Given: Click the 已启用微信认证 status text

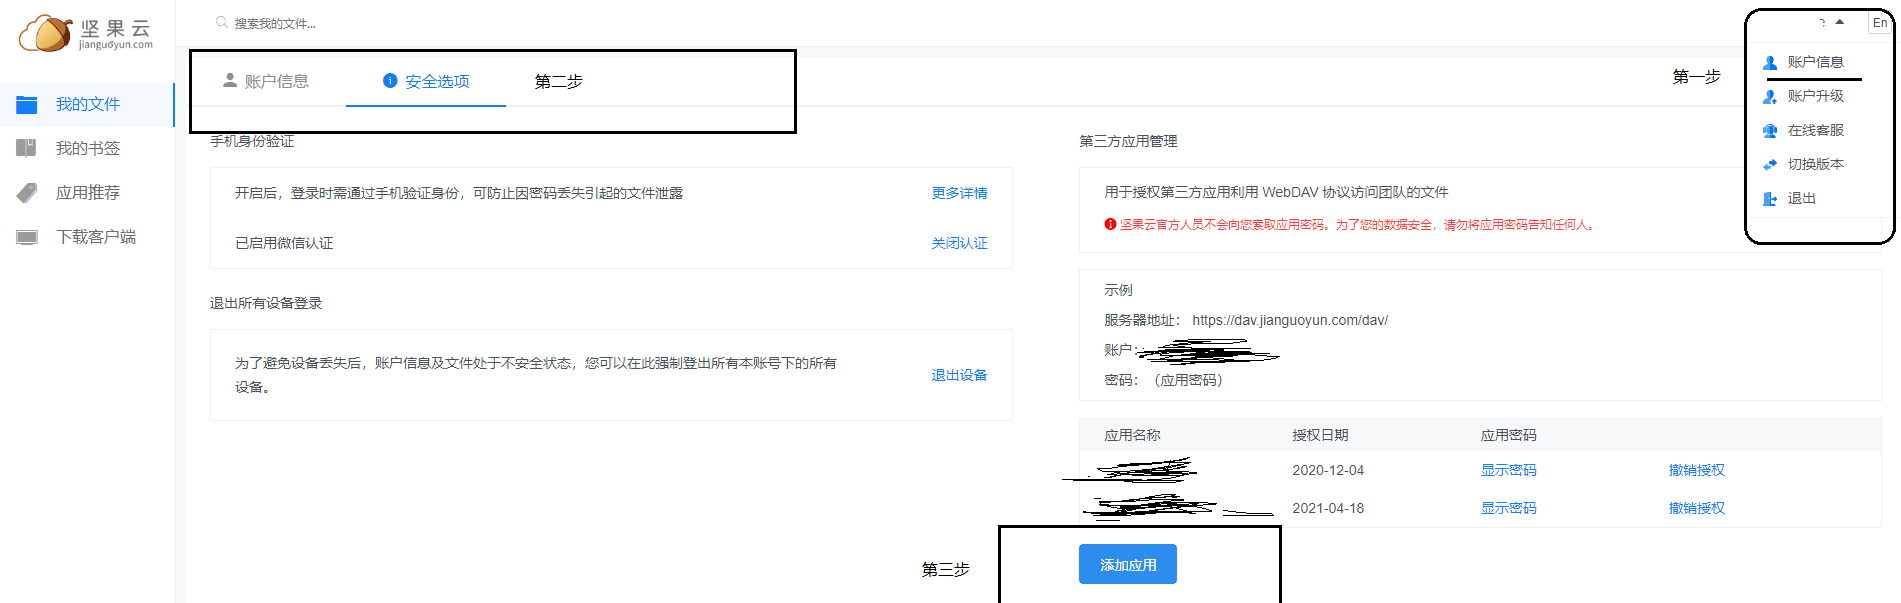Looking at the screenshot, I should click(x=284, y=243).
